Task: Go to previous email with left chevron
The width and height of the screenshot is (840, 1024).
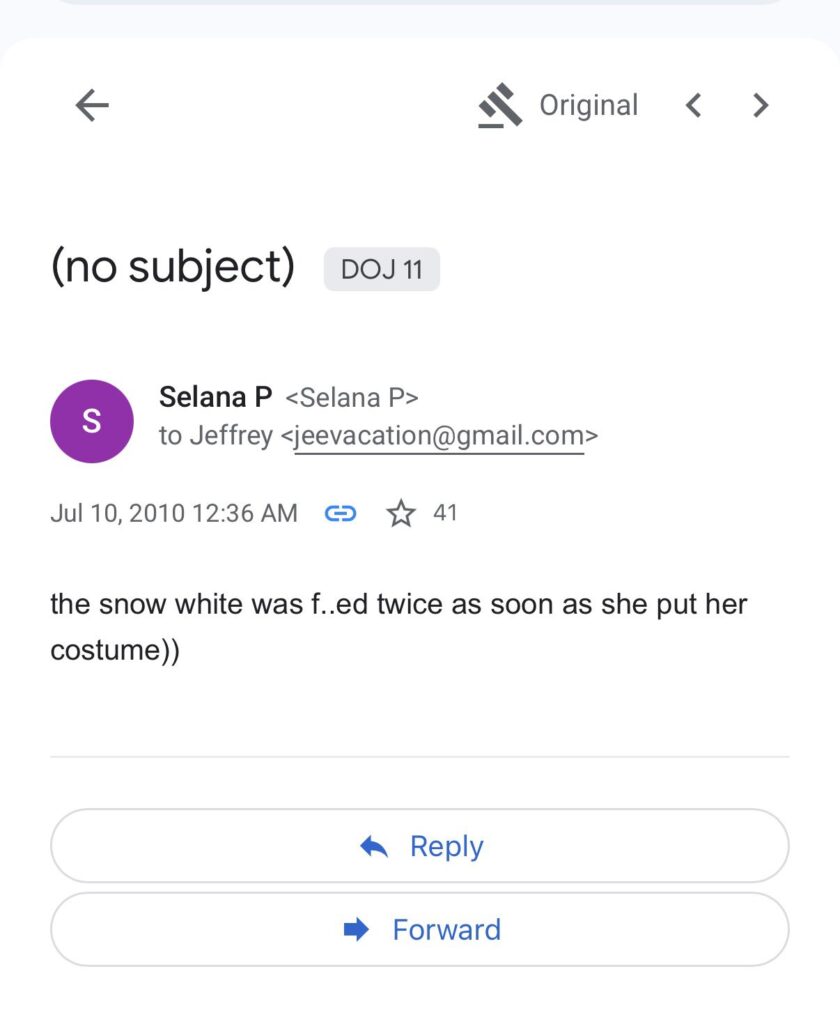Action: coord(693,105)
